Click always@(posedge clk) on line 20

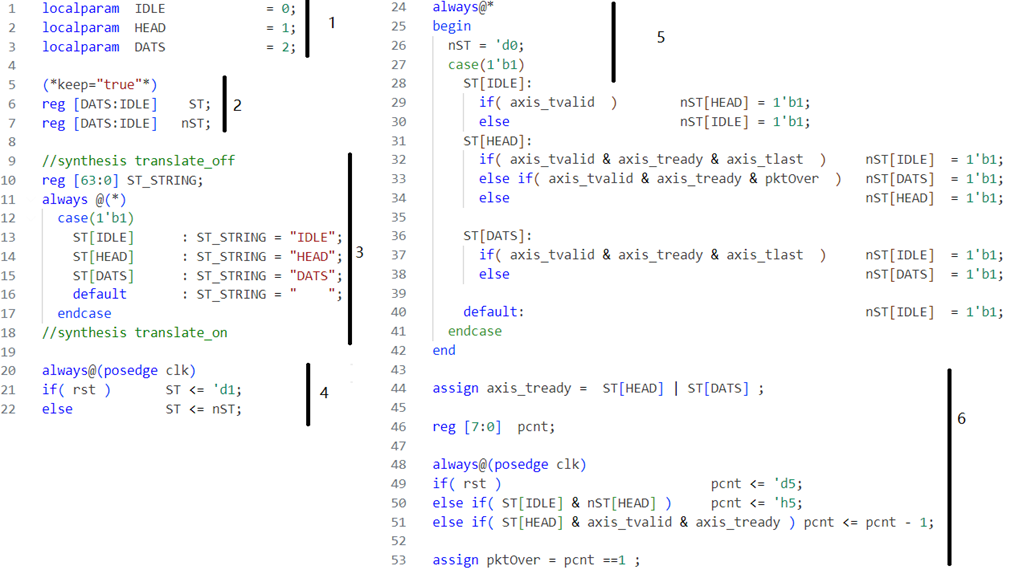click(x=118, y=371)
